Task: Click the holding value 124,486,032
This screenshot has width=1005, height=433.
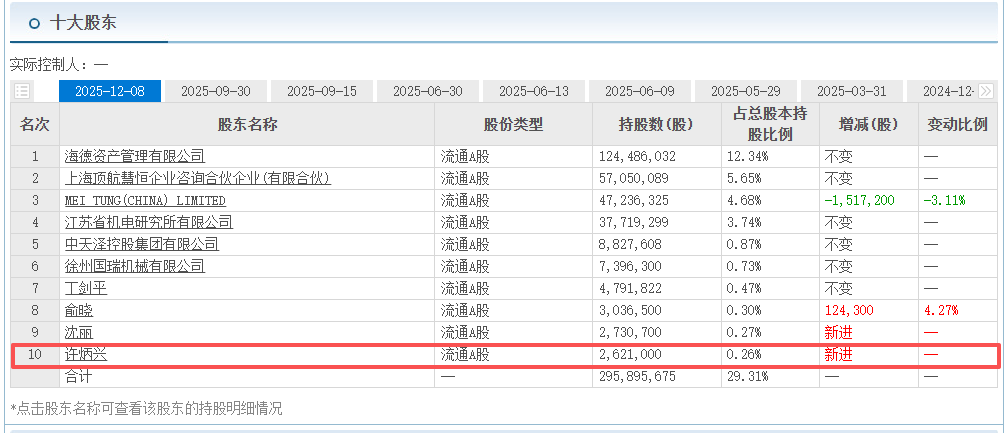Action: [637, 156]
